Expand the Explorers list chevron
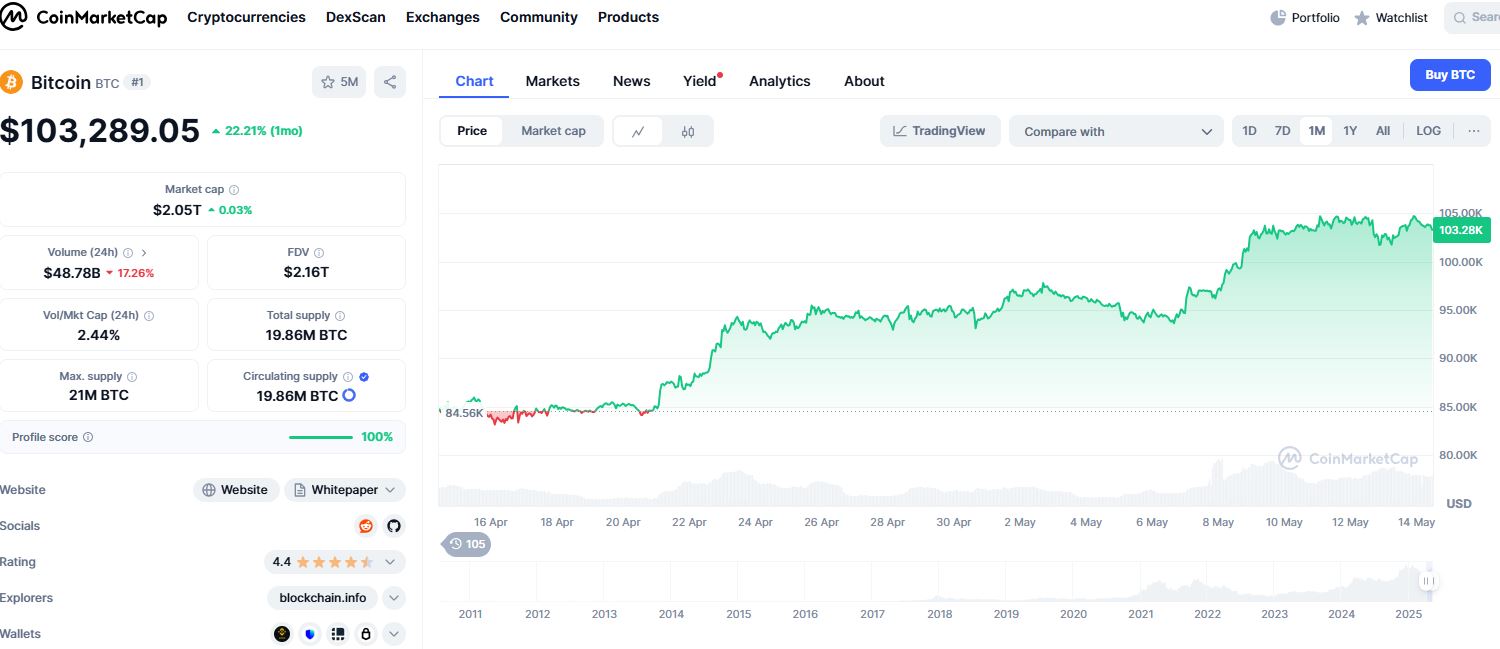 [394, 598]
